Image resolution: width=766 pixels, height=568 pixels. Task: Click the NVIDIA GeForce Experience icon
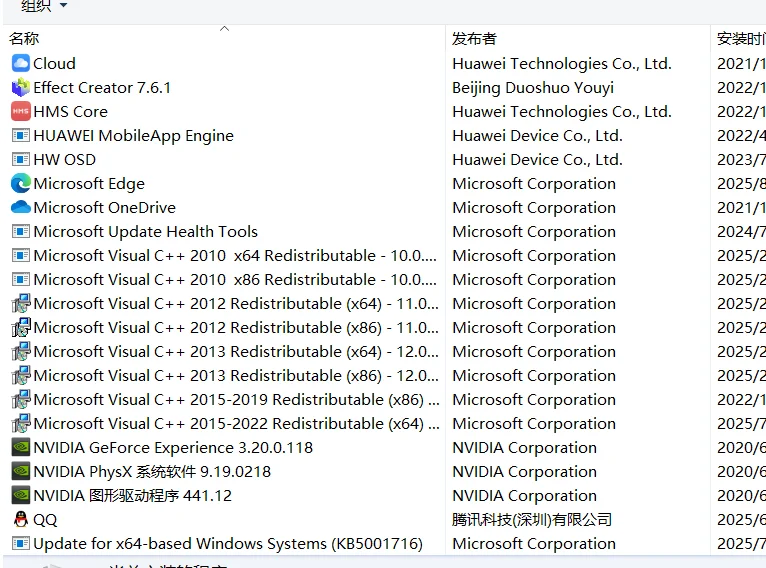(20, 447)
